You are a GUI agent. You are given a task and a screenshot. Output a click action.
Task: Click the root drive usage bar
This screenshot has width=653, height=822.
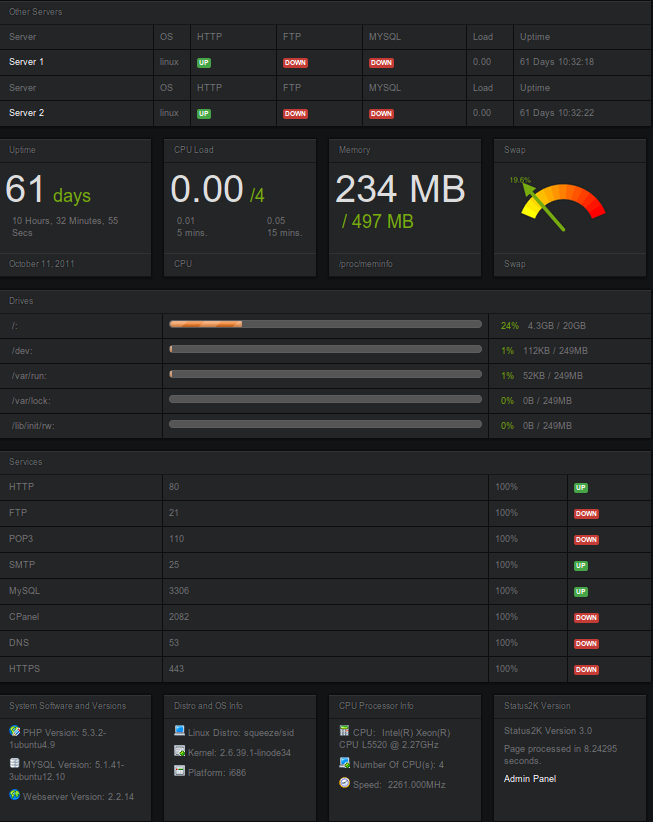click(x=325, y=325)
